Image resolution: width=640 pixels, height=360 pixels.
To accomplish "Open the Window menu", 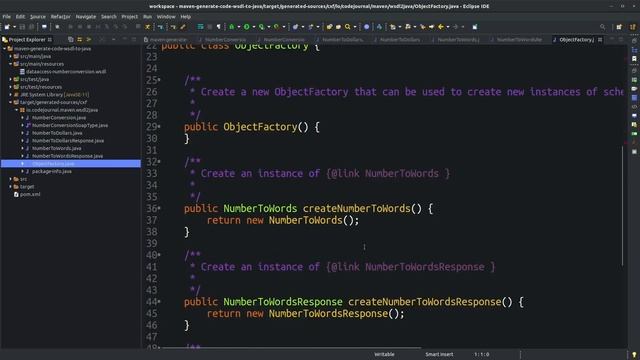I will pos(166,17).
